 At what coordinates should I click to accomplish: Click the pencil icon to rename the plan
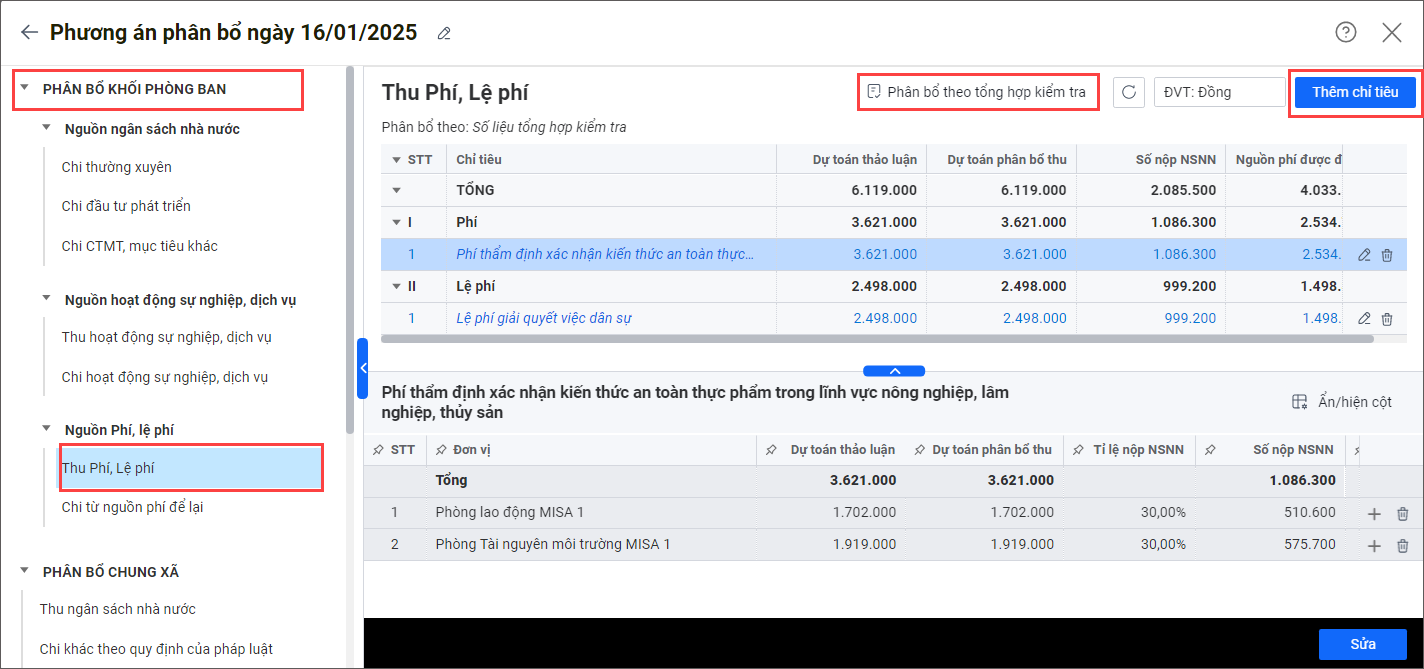tap(444, 34)
